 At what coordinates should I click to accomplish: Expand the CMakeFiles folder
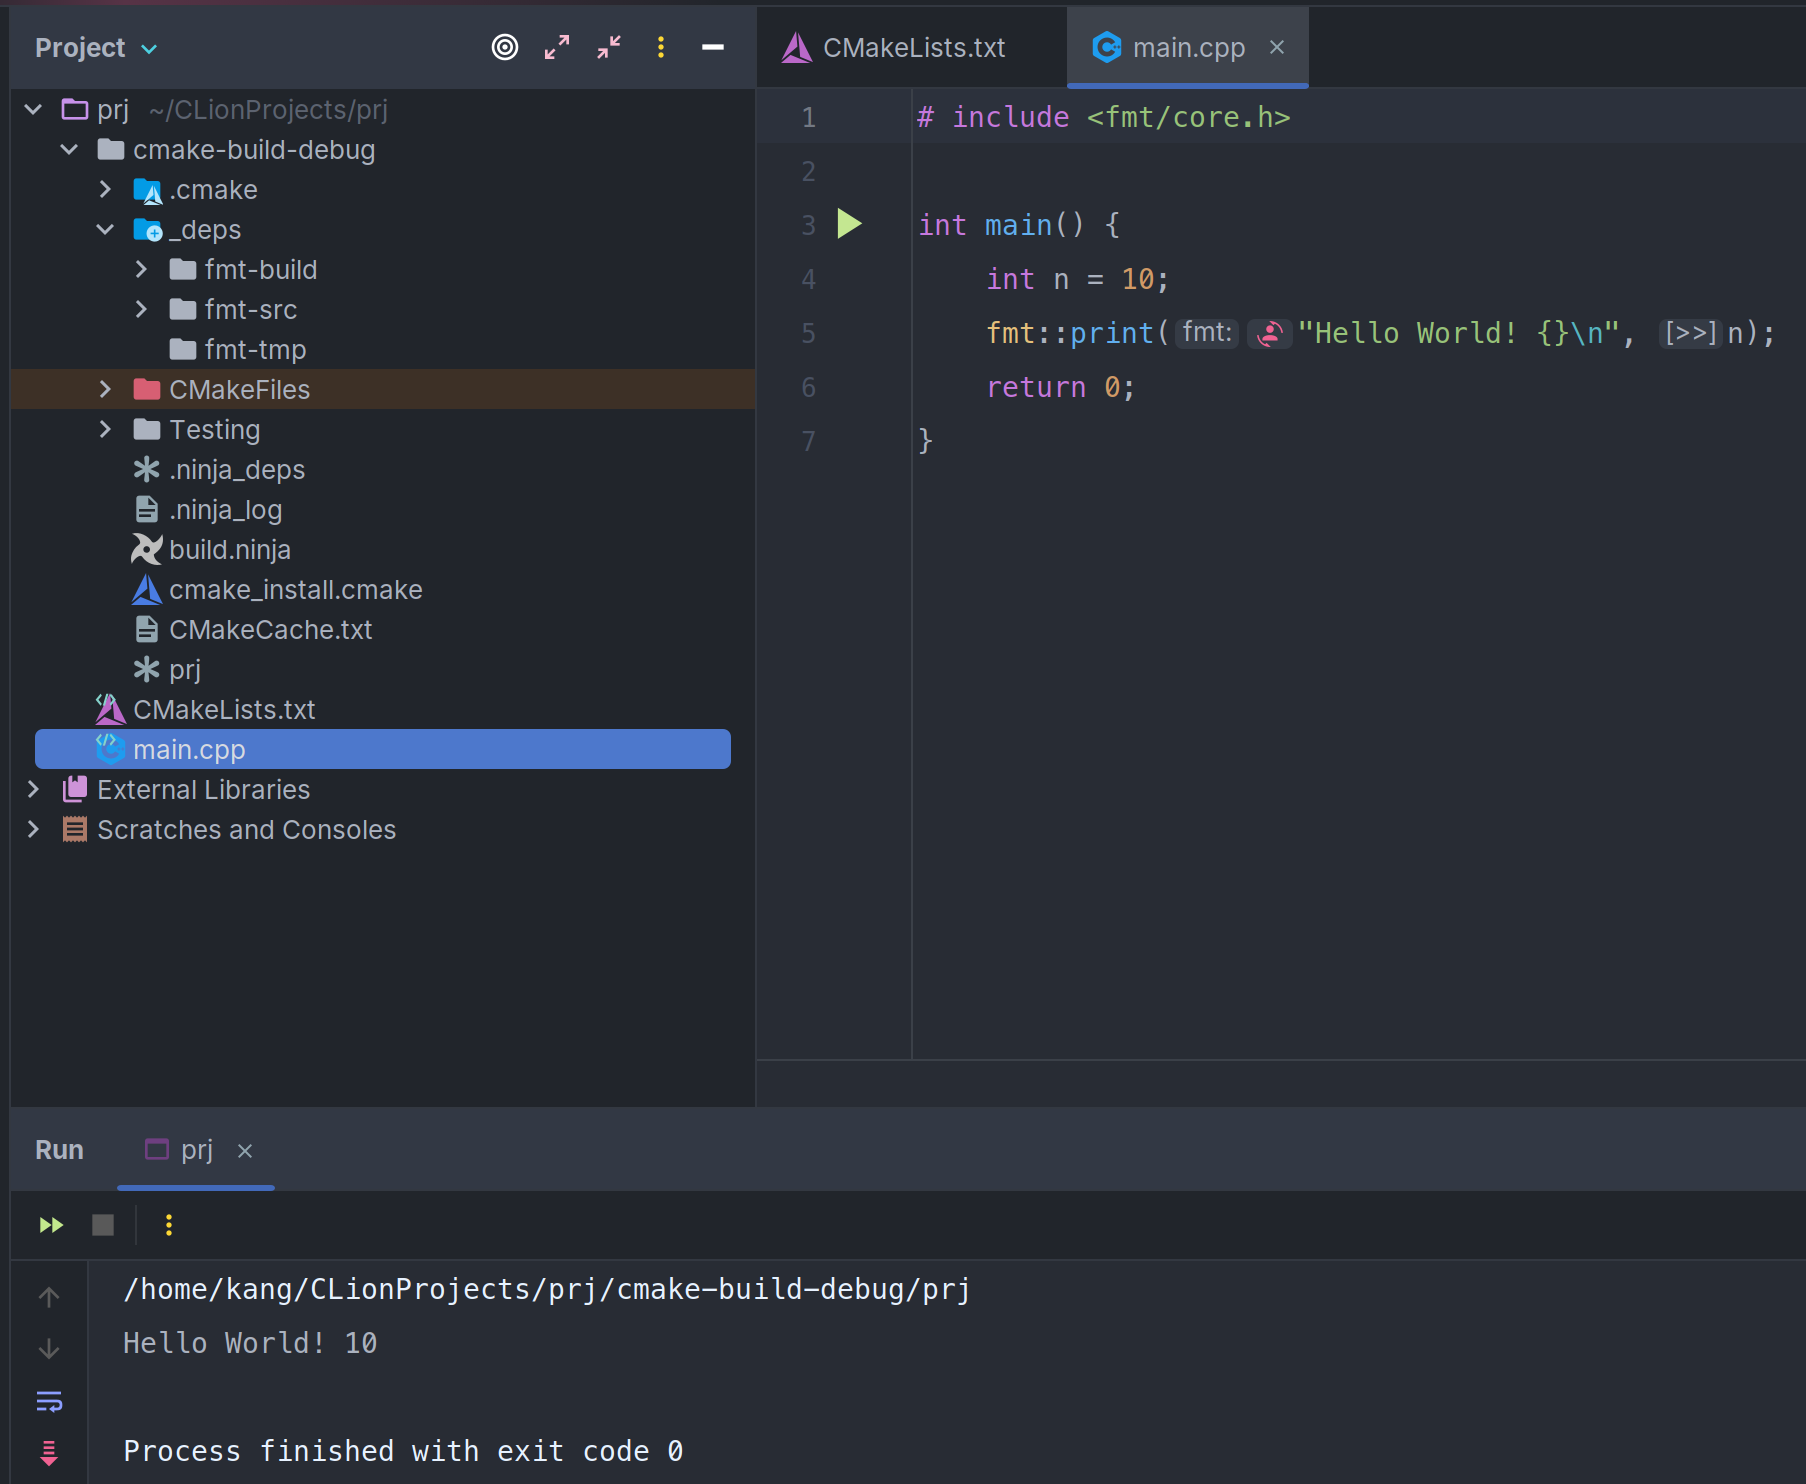(x=105, y=389)
